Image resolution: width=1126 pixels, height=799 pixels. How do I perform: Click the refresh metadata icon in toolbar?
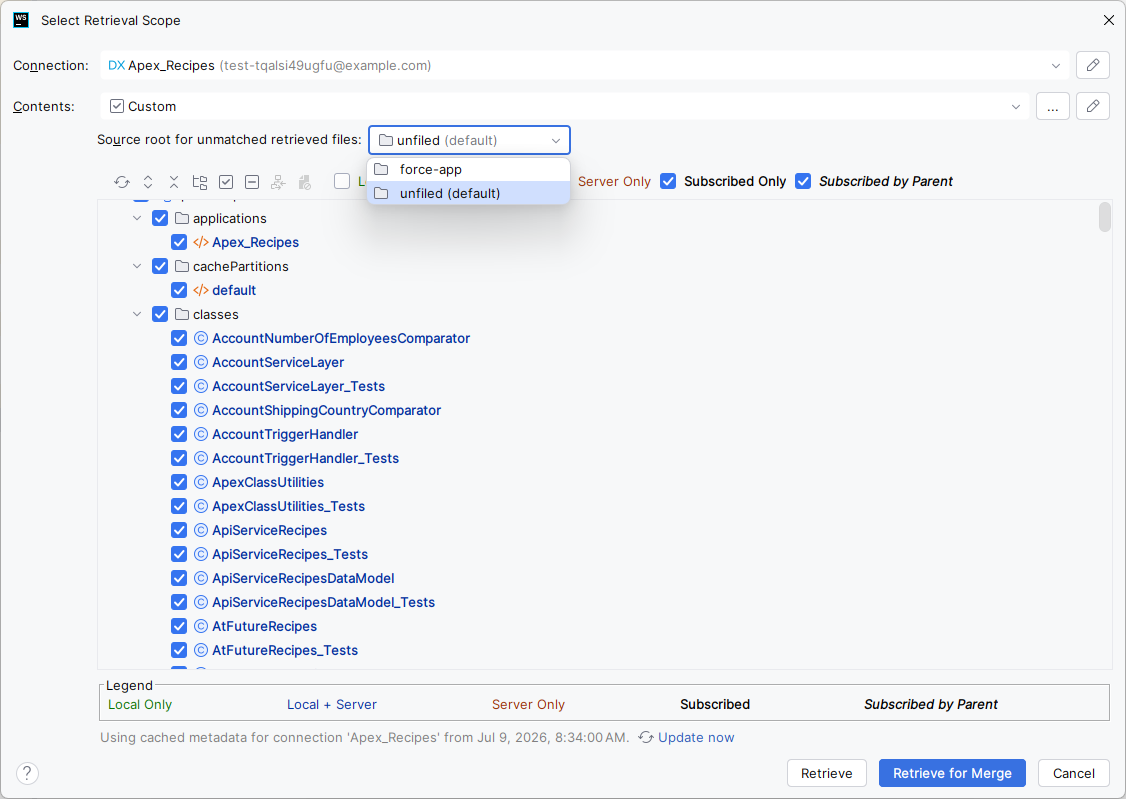click(x=122, y=182)
